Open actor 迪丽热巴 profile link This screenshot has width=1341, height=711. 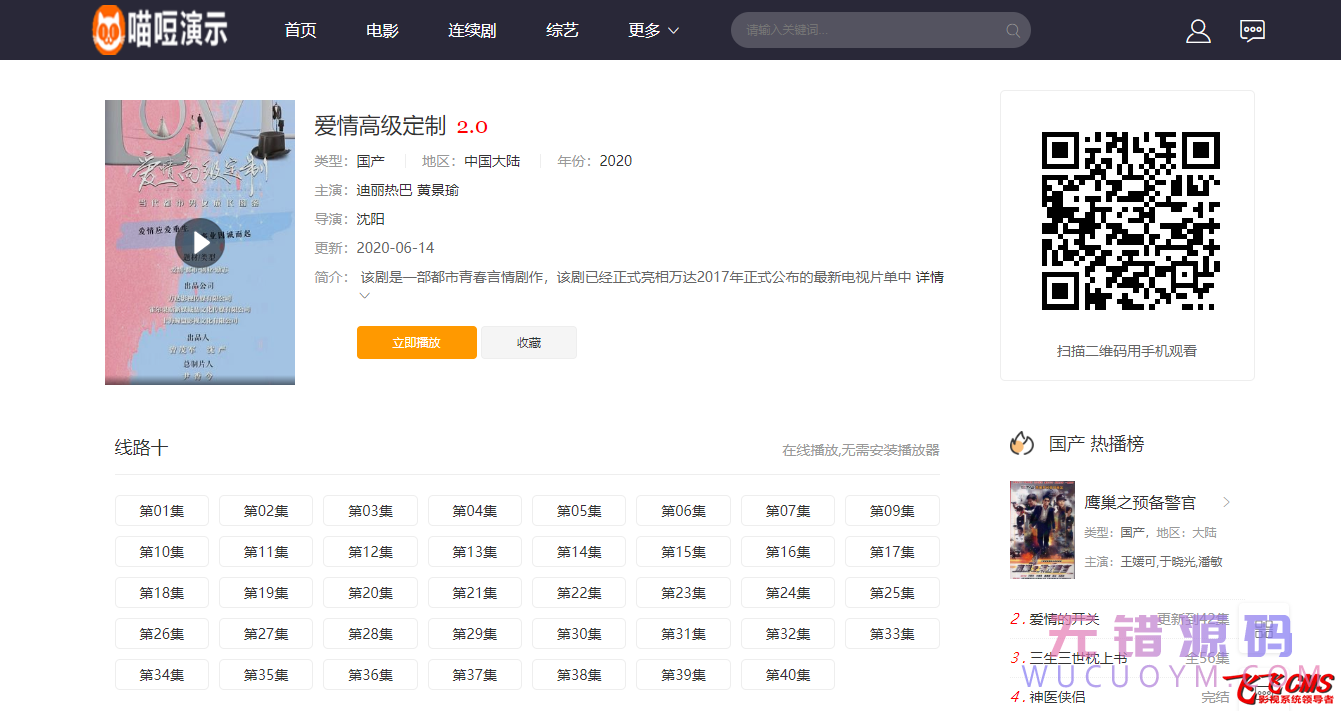381,189
